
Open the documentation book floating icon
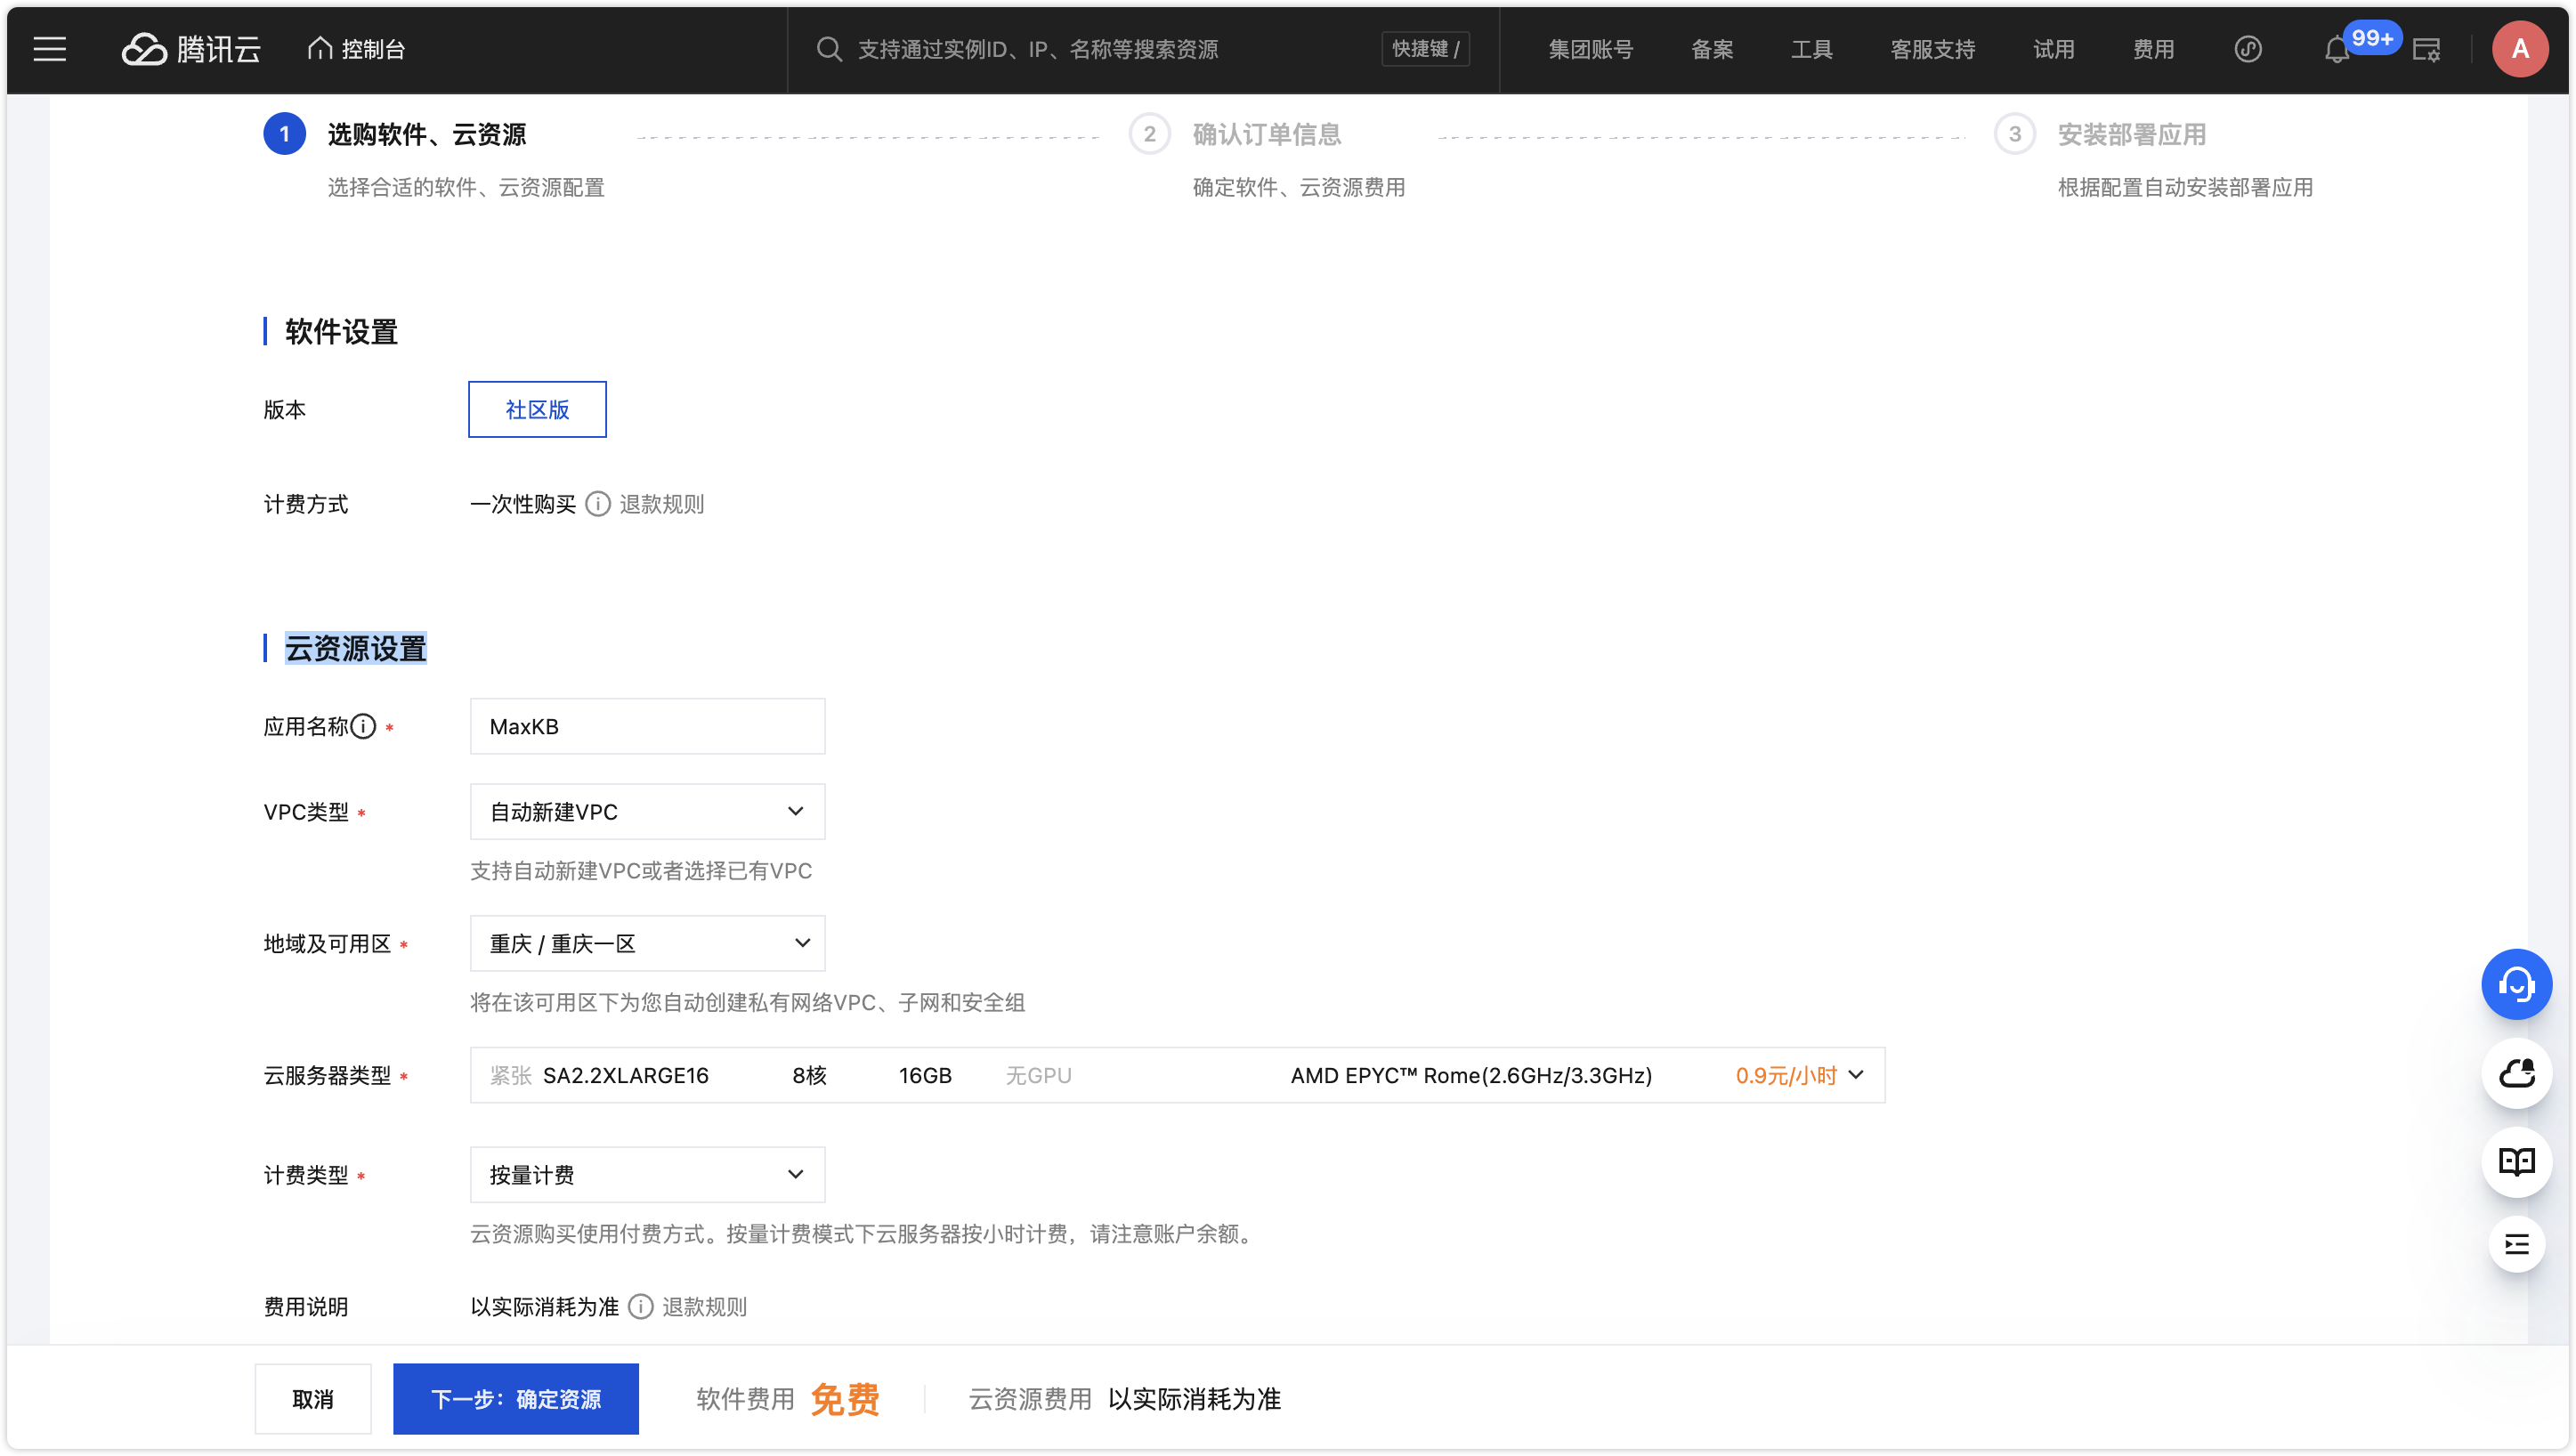point(2517,1161)
